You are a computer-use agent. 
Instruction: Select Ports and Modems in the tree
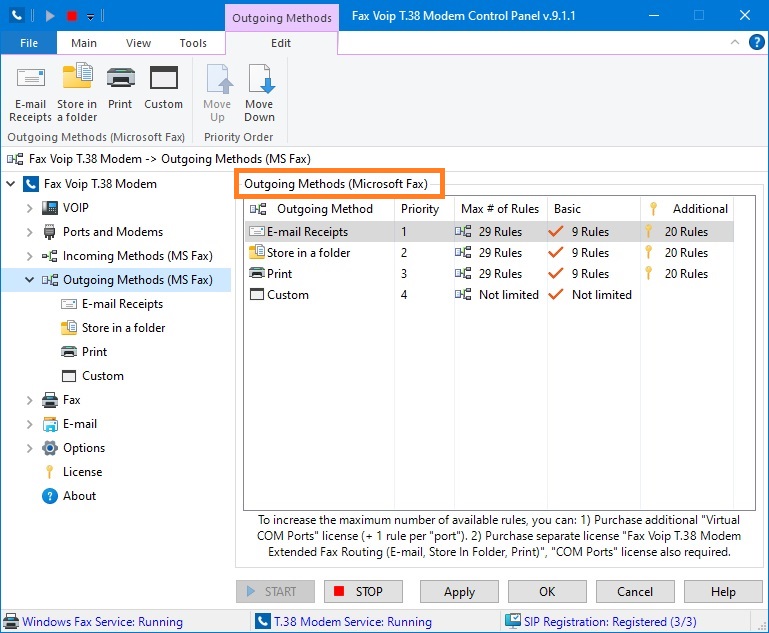113,232
